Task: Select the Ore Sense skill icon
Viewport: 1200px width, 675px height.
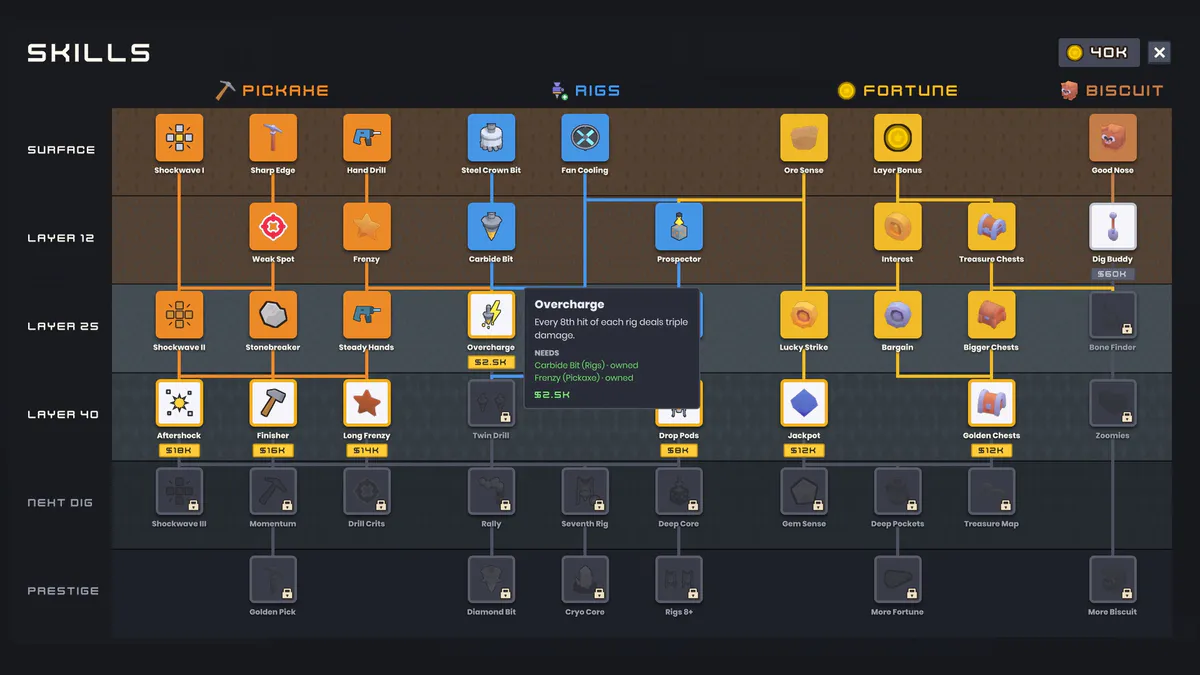Action: coord(804,138)
